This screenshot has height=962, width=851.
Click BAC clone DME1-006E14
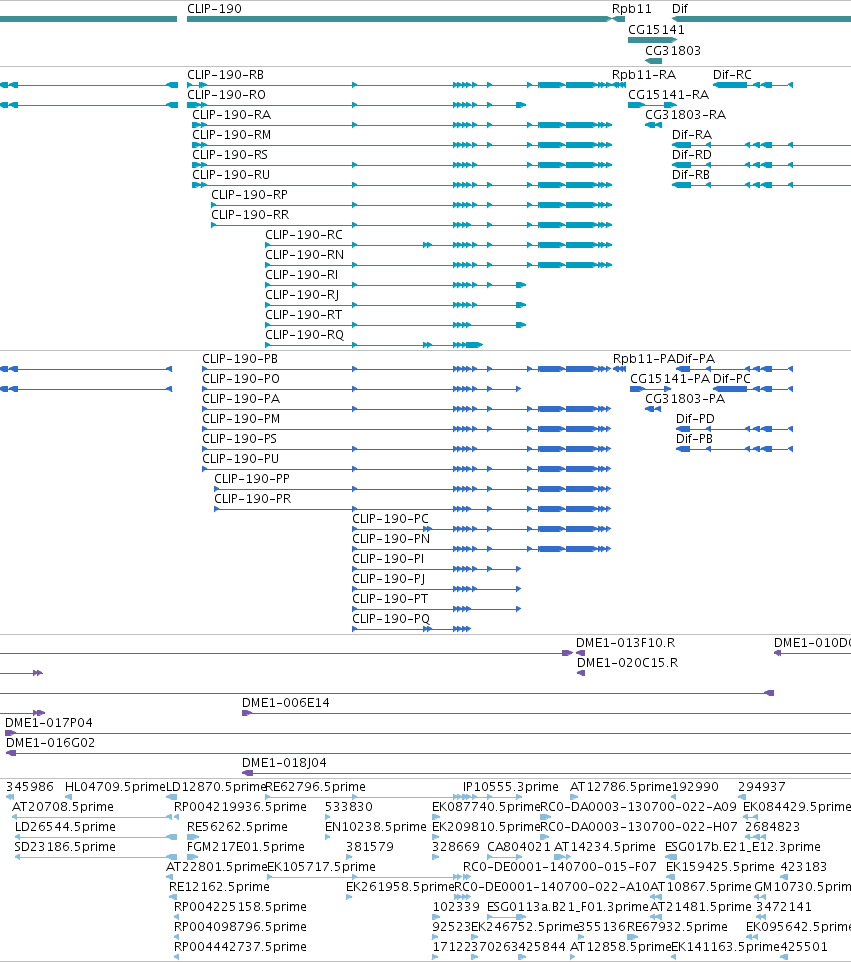[x=285, y=702]
